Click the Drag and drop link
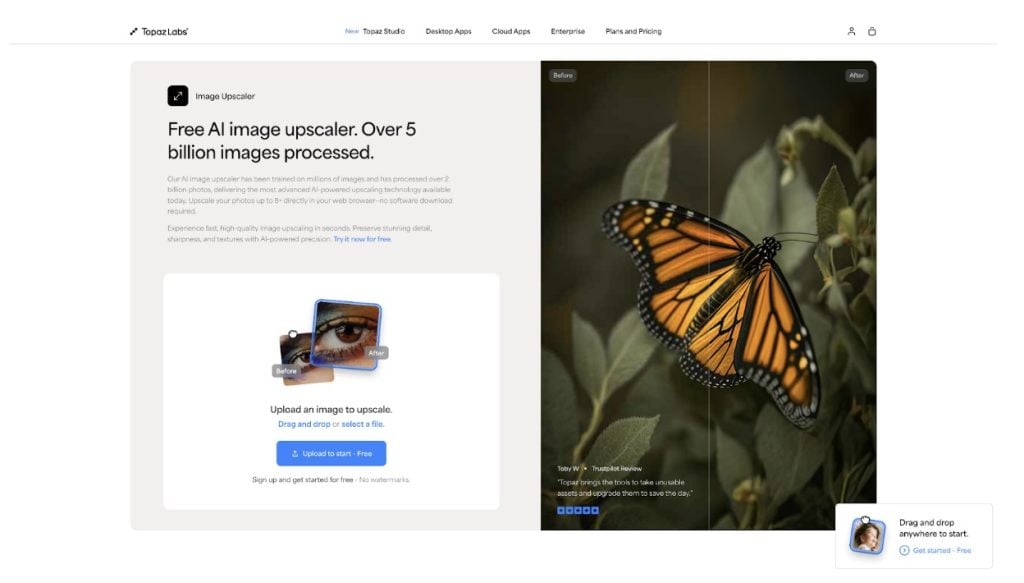The image size is (1024, 583). (304, 424)
